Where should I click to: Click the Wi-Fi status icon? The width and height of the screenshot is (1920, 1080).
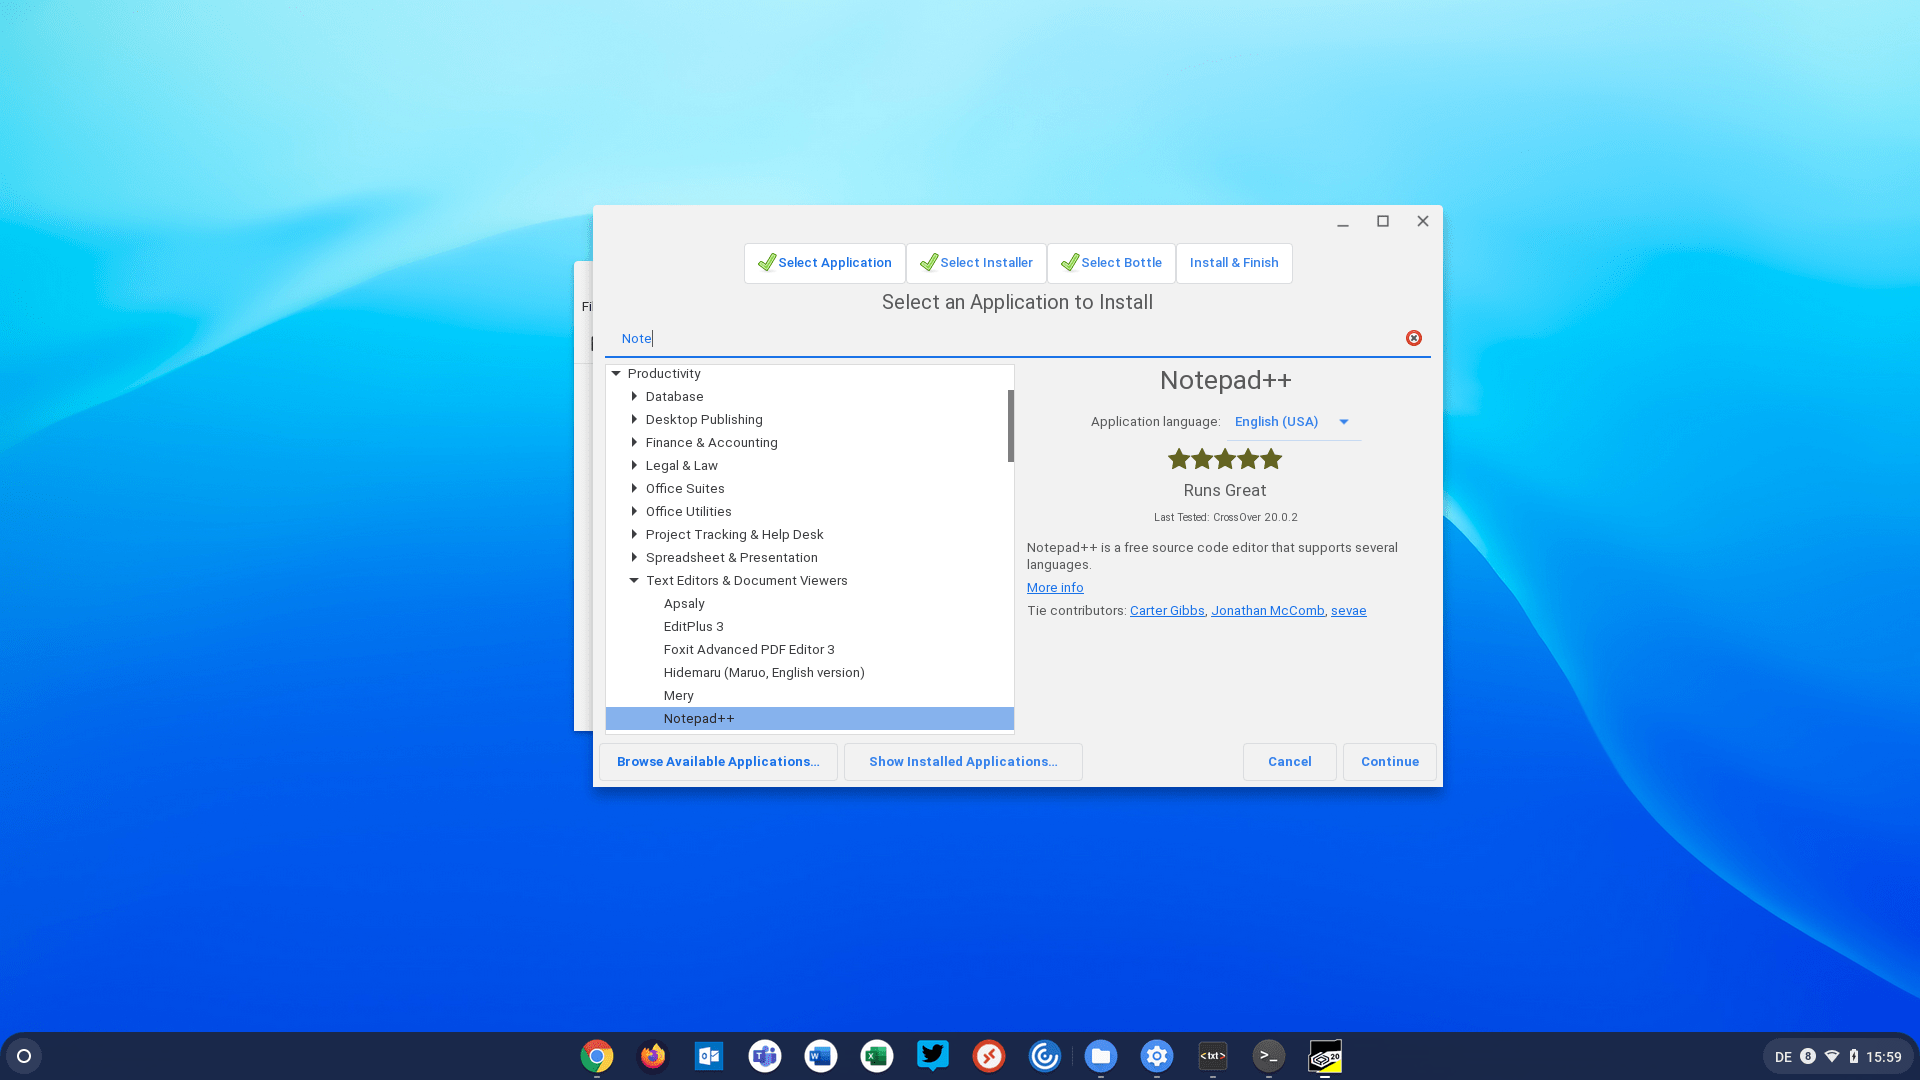[1832, 1056]
